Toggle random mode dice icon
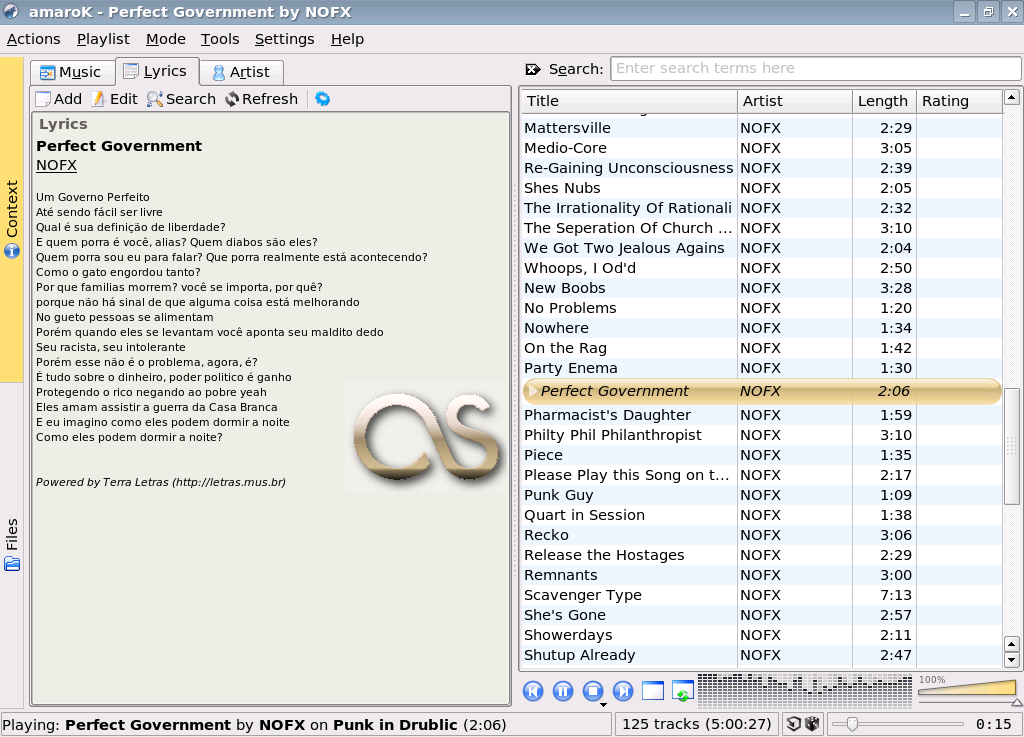Viewport: 1024px width, 737px height. coord(812,724)
